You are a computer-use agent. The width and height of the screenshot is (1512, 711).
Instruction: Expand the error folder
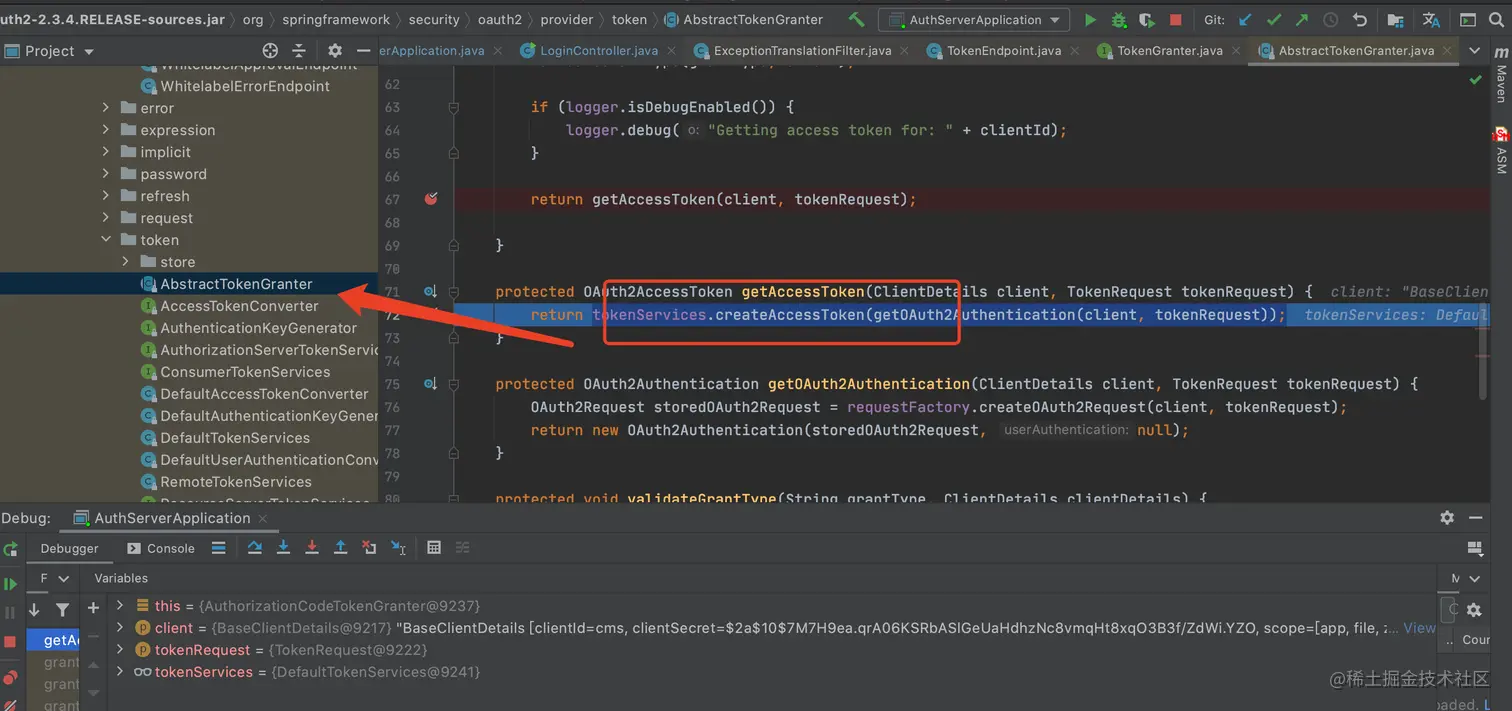(x=106, y=108)
